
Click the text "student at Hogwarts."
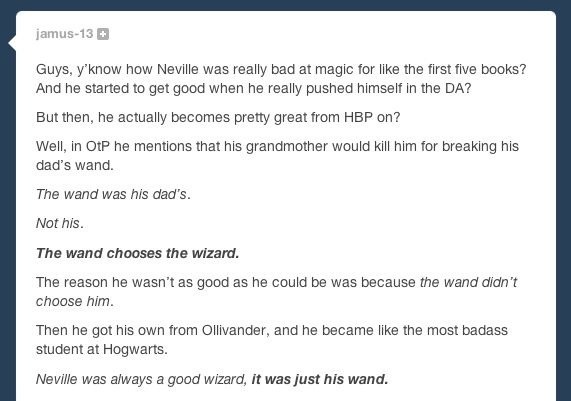tap(102, 349)
